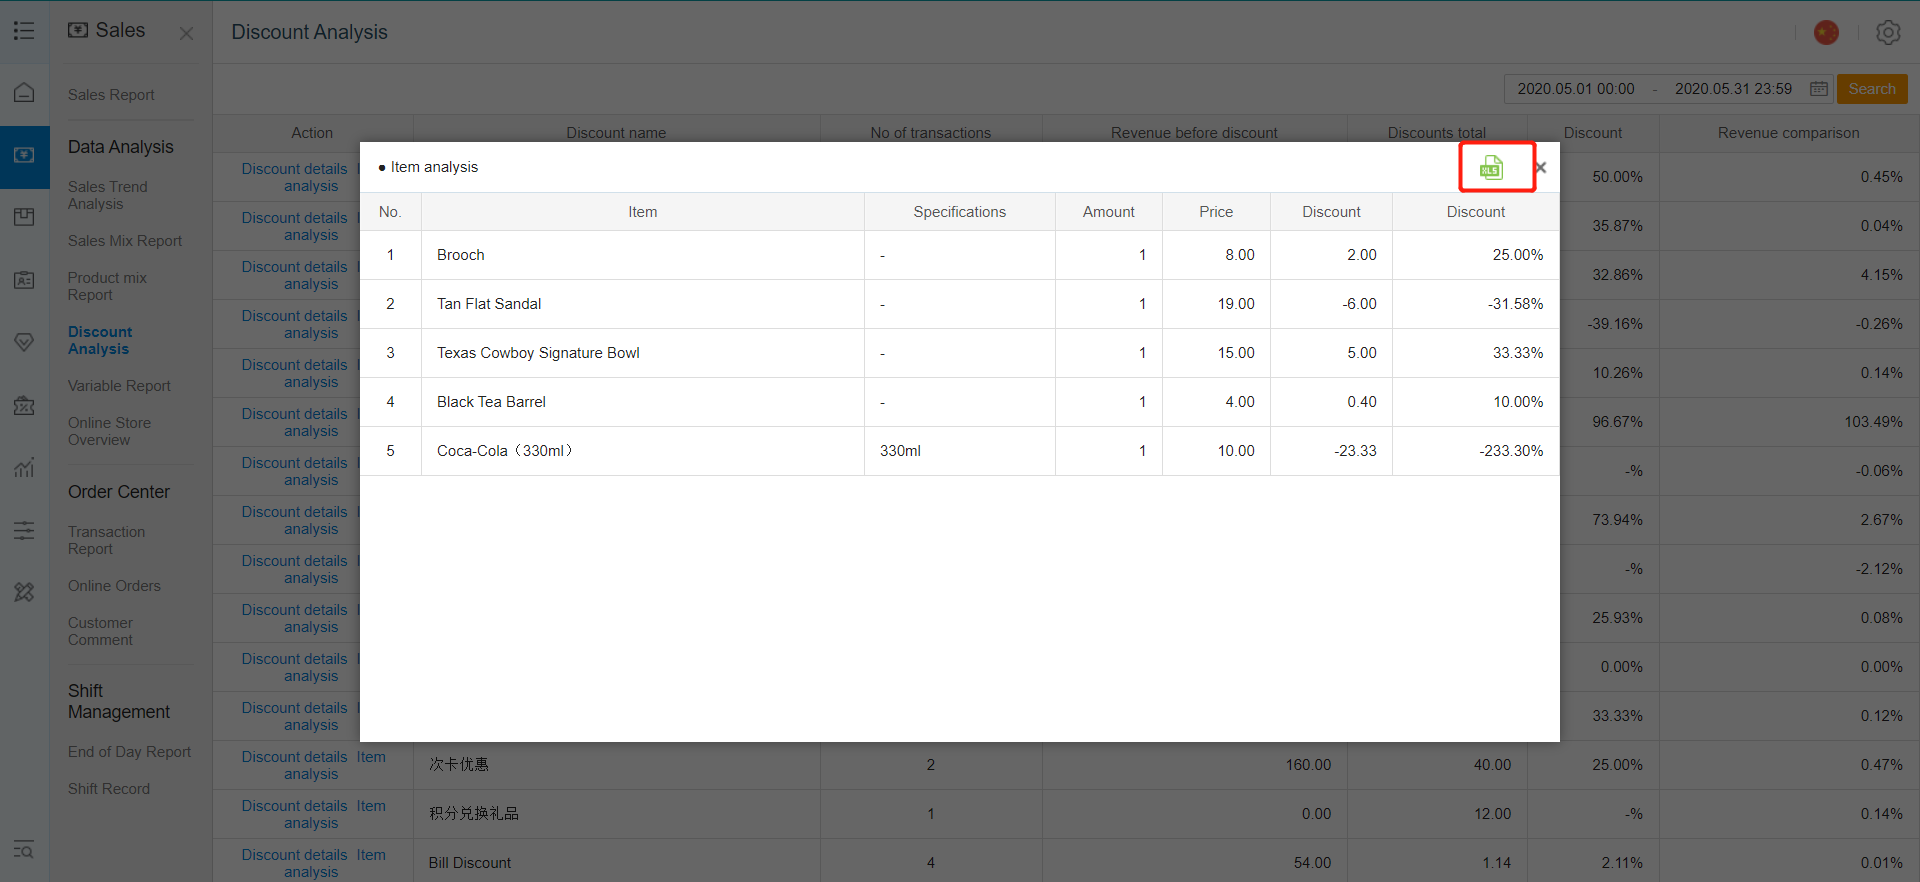The width and height of the screenshot is (1920, 882).
Task: Open Discount details for 次卡优惠 row
Action: (294, 757)
